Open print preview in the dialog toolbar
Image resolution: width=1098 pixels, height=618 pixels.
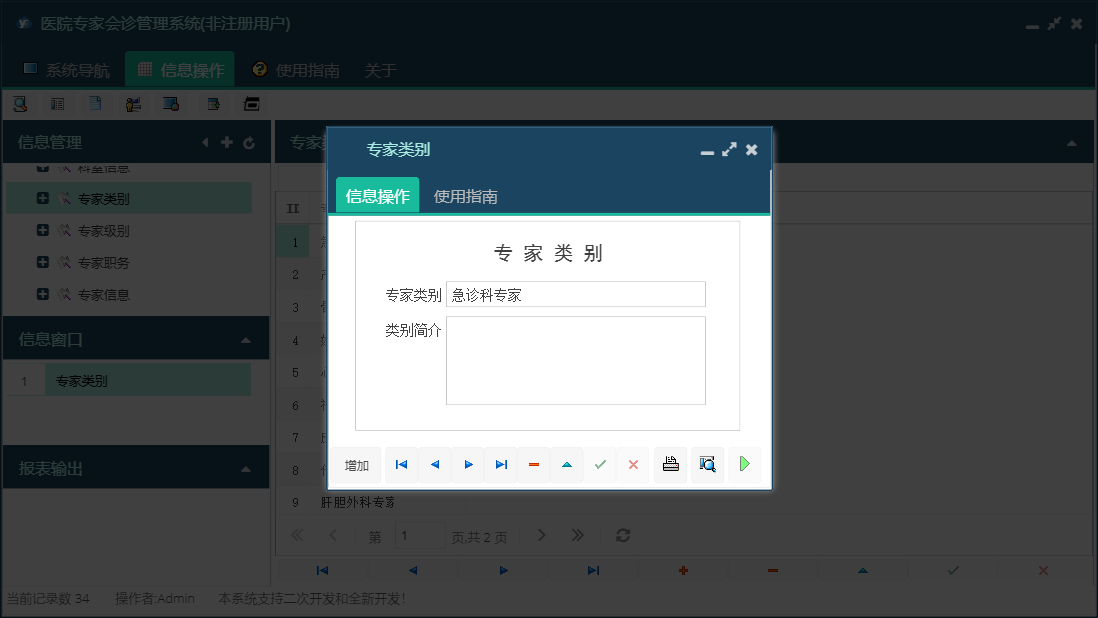[x=707, y=464]
